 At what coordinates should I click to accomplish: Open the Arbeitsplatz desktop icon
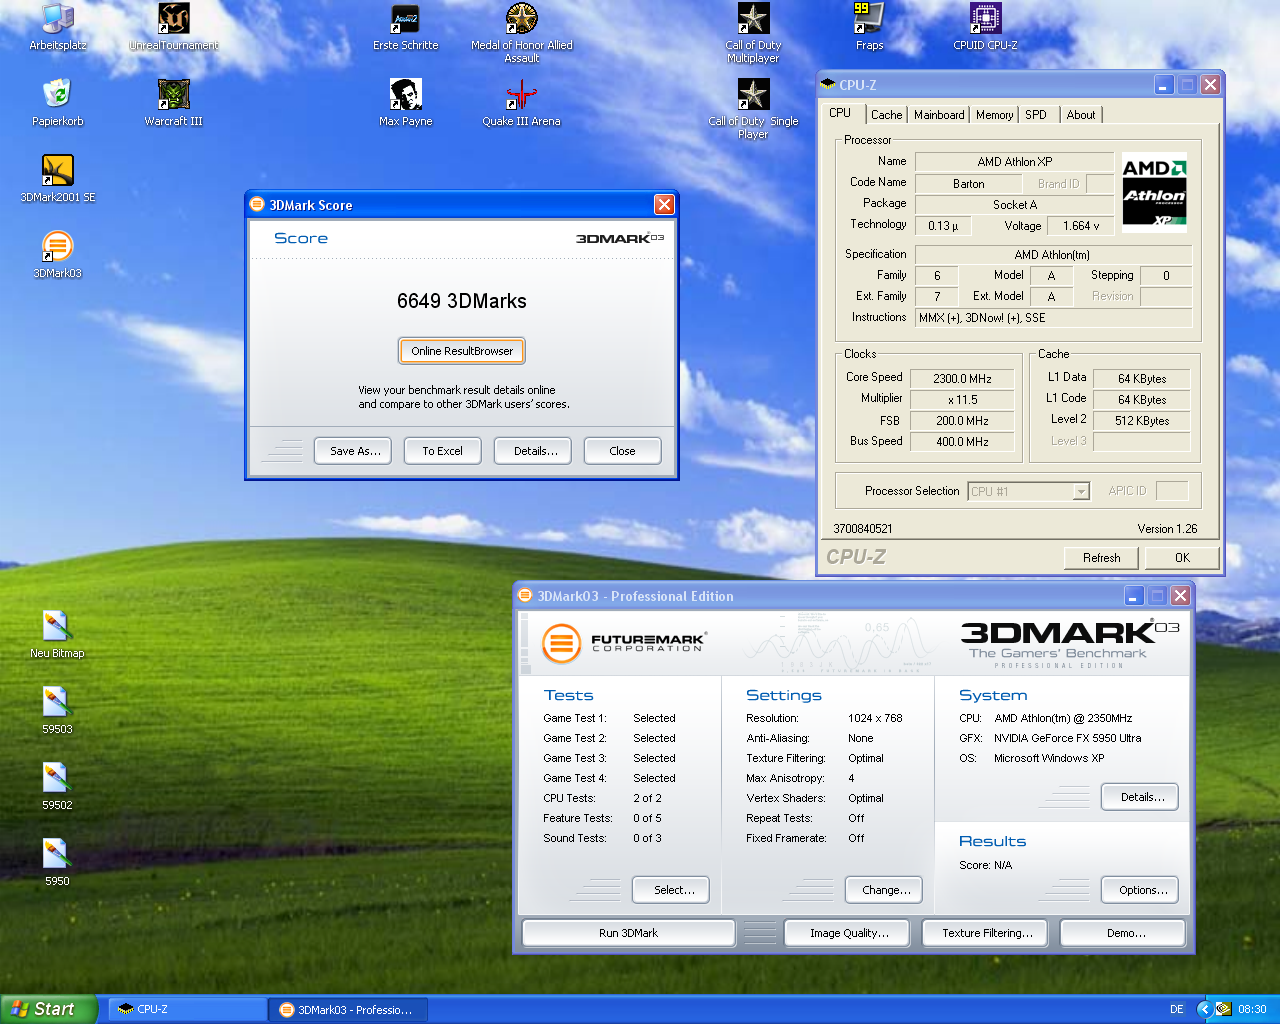58,27
